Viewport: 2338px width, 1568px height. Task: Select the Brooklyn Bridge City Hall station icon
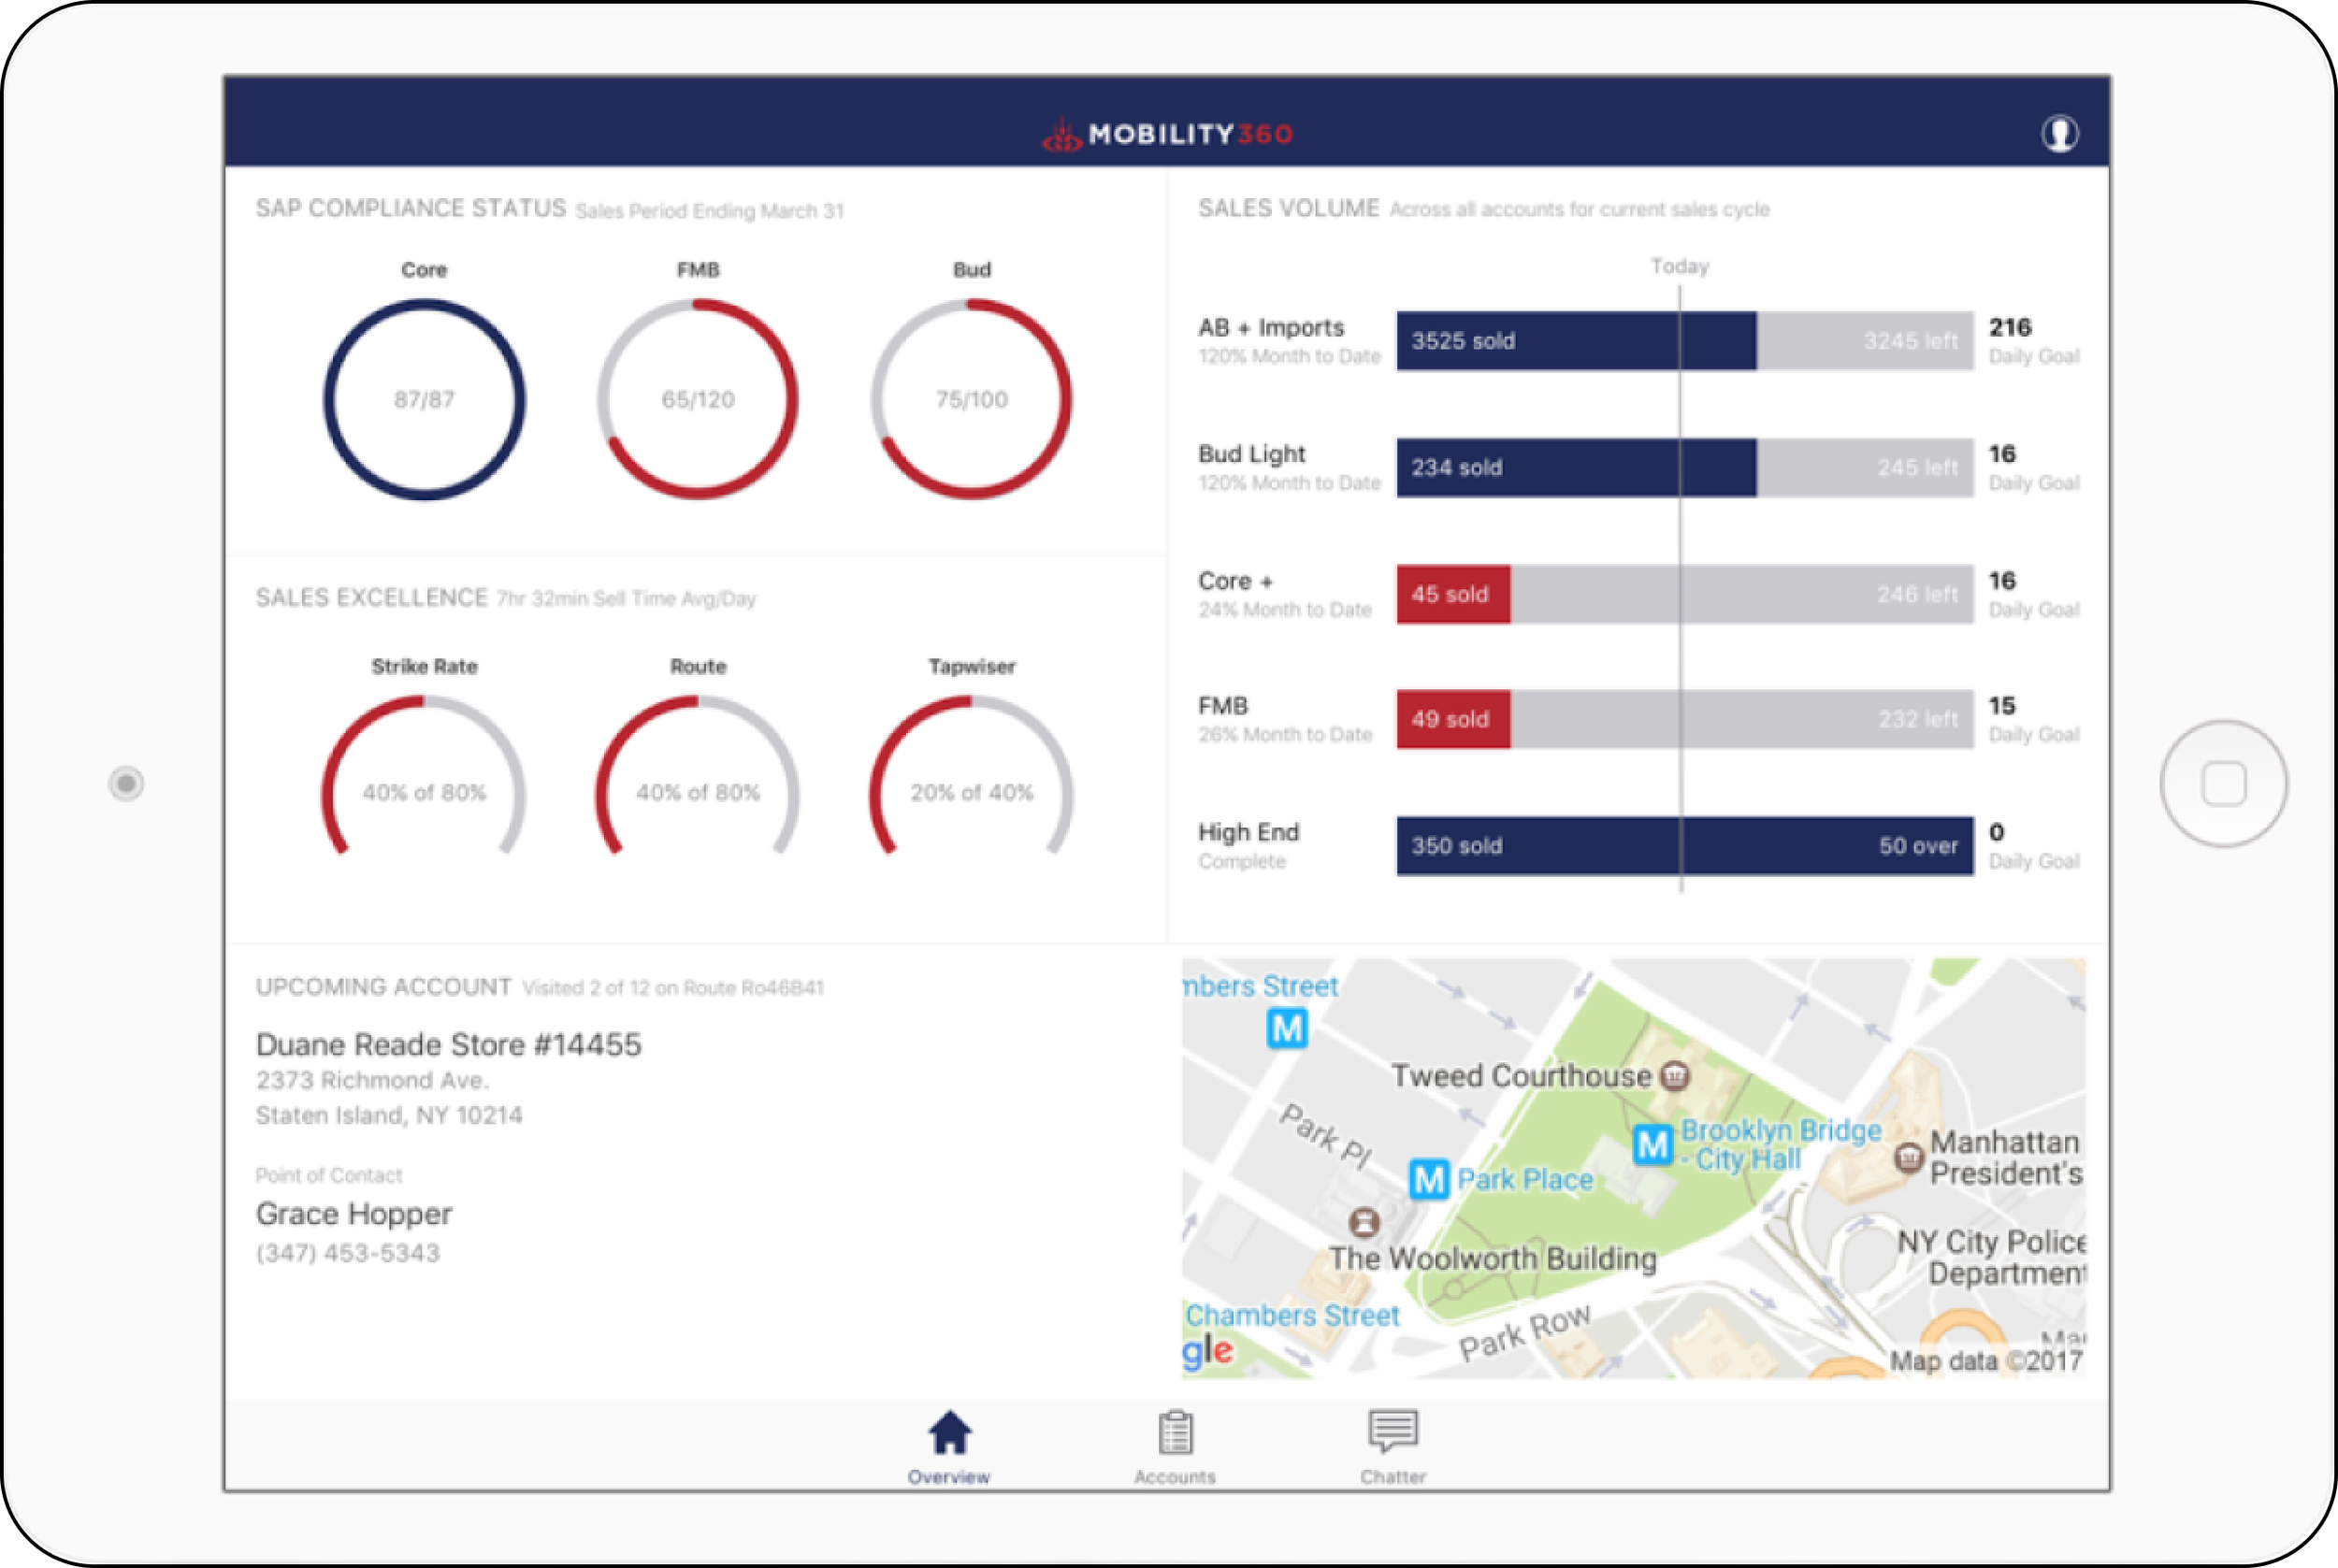click(1652, 1145)
